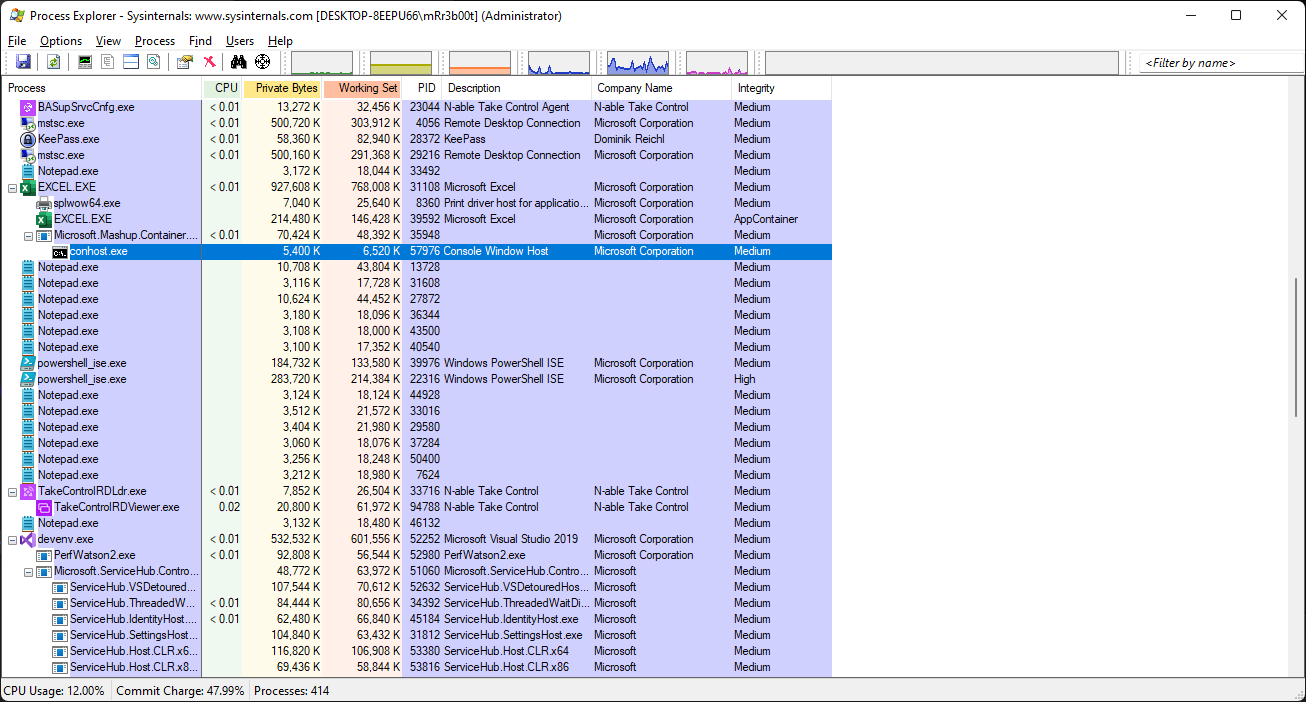Viewport: 1306px width, 702px height.
Task: Sort by the Working Set column header
Action: [362, 88]
